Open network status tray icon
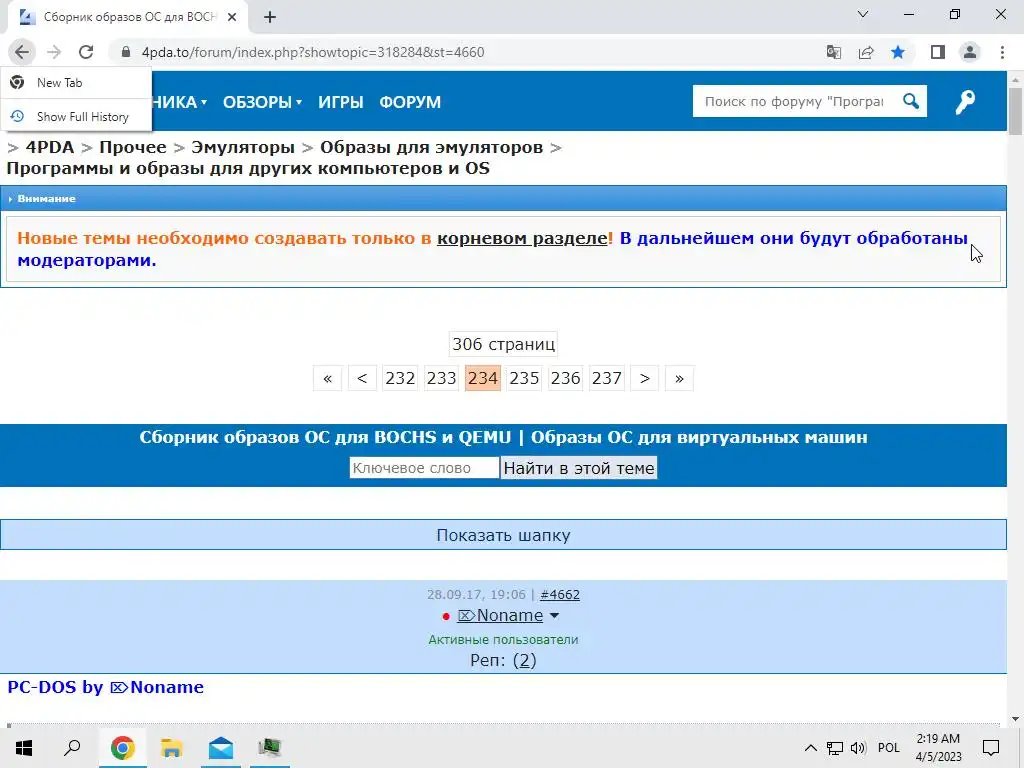The width and height of the screenshot is (1024, 768). (835, 748)
